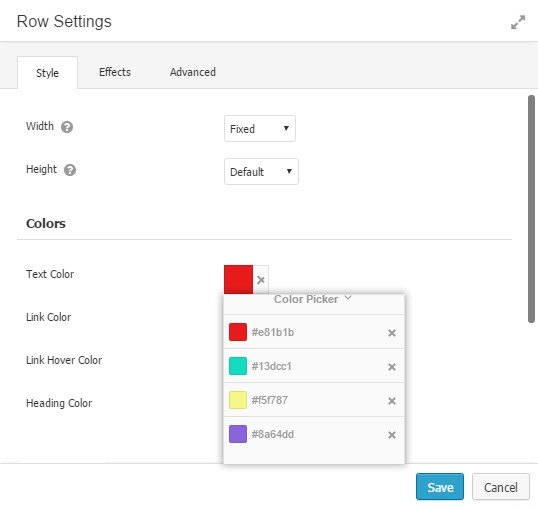Viewport: 538px width, 509px height.
Task: Save the row settings
Action: (440, 487)
